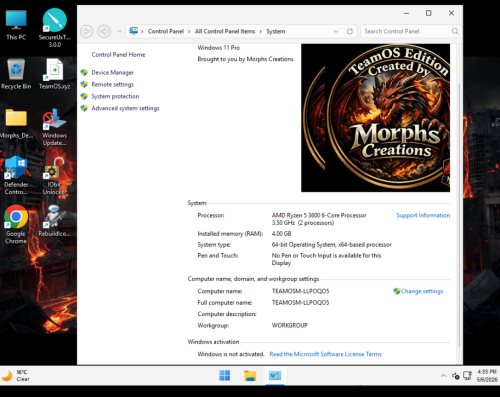
Task: Click Change settings link
Action: coord(422,291)
